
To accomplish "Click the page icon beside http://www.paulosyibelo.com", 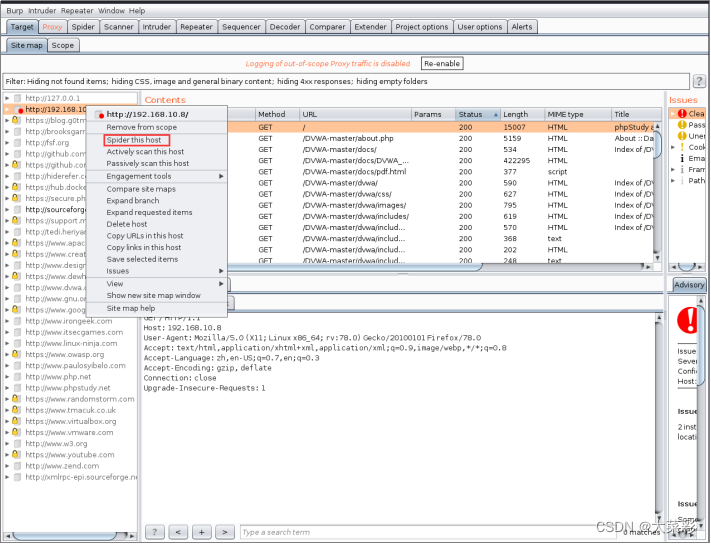I will click(x=17, y=365).
